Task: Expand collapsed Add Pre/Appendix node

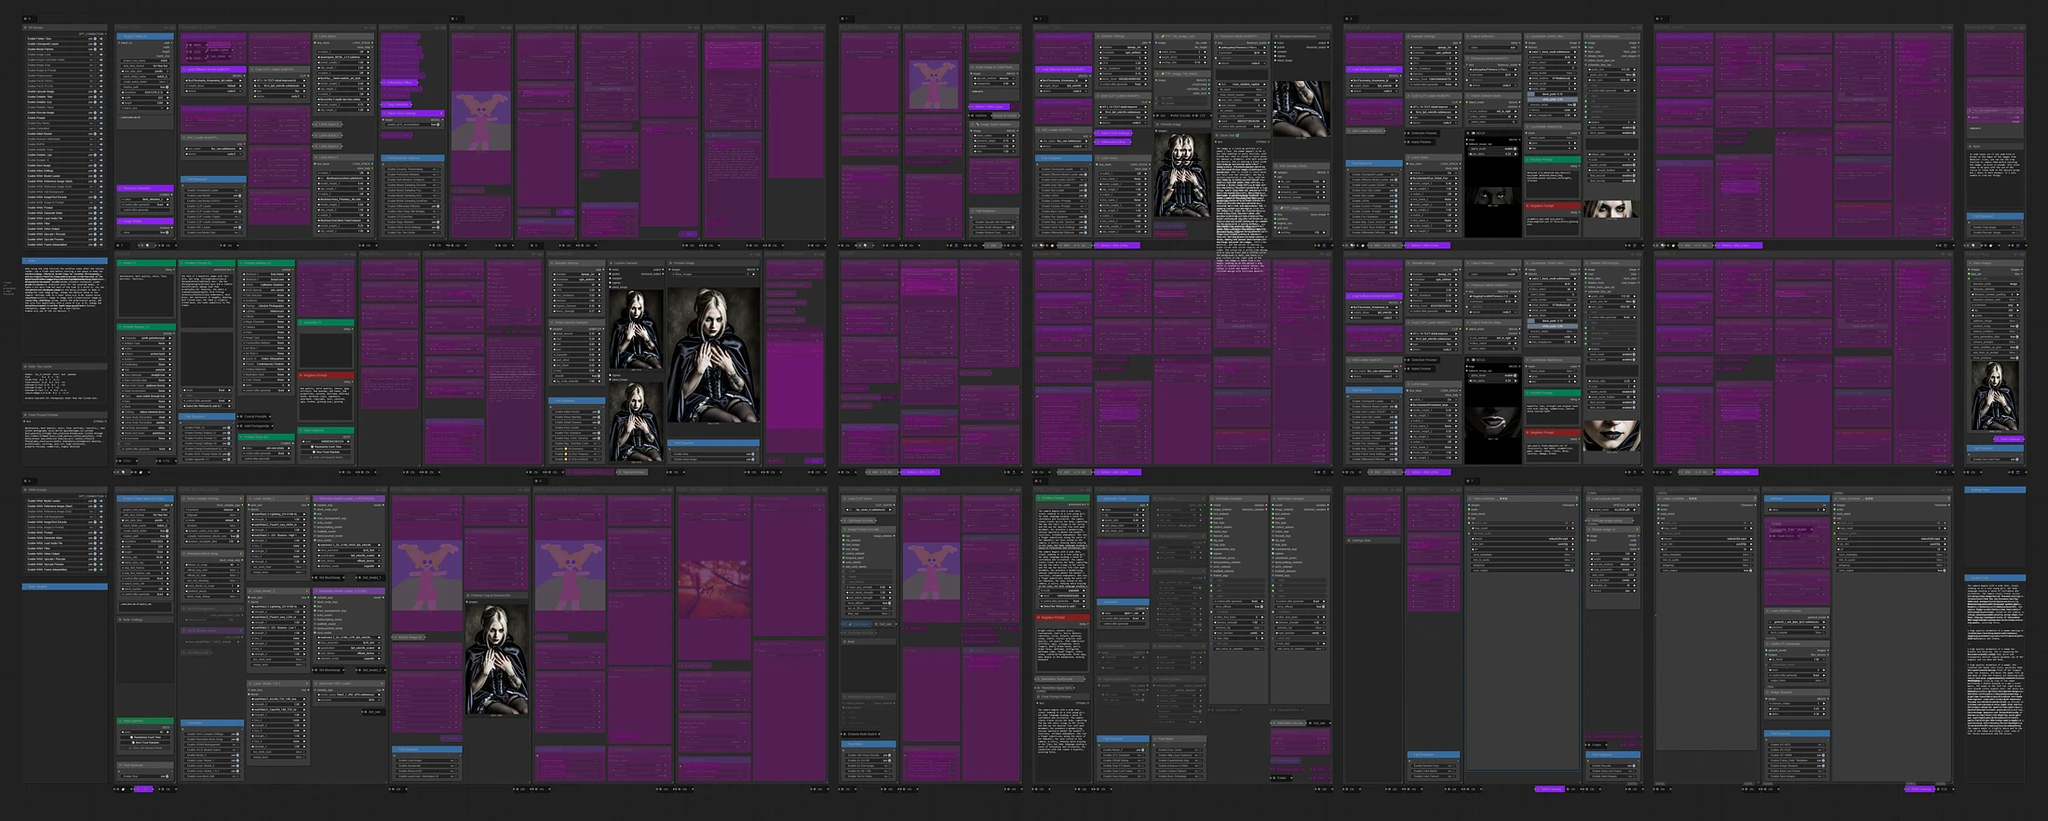Action: pyautogui.click(x=256, y=426)
